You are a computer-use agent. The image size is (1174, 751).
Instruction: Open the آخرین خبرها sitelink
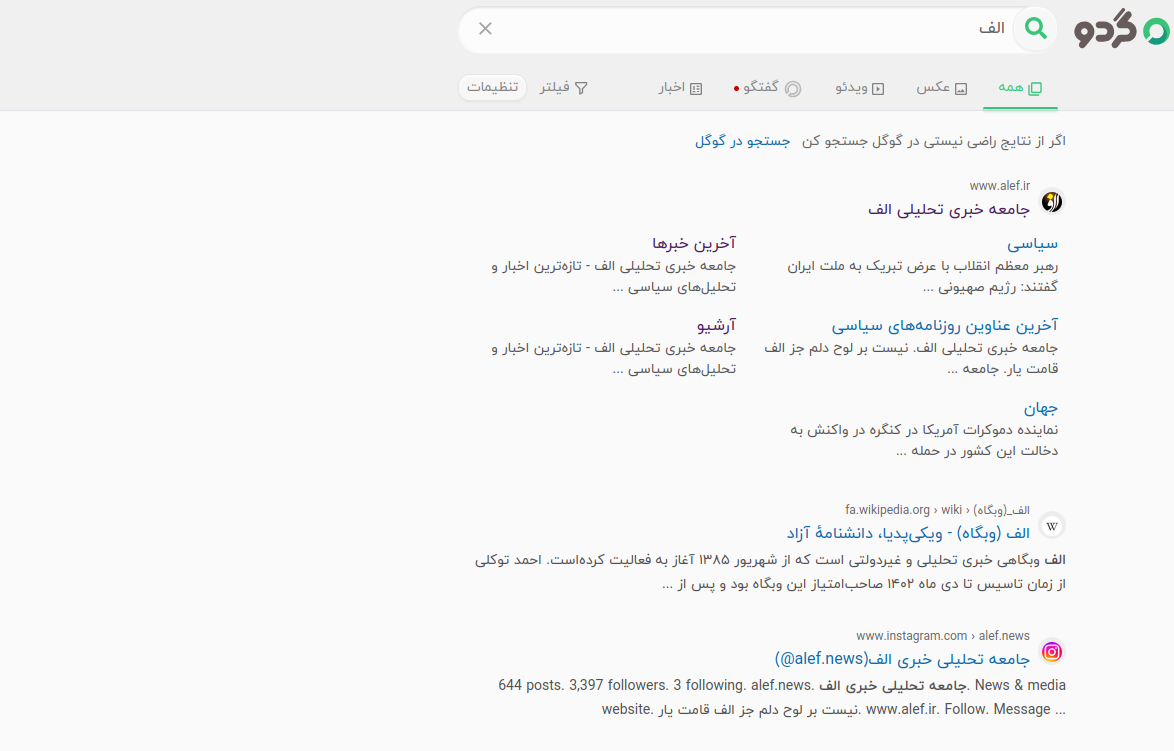694,243
